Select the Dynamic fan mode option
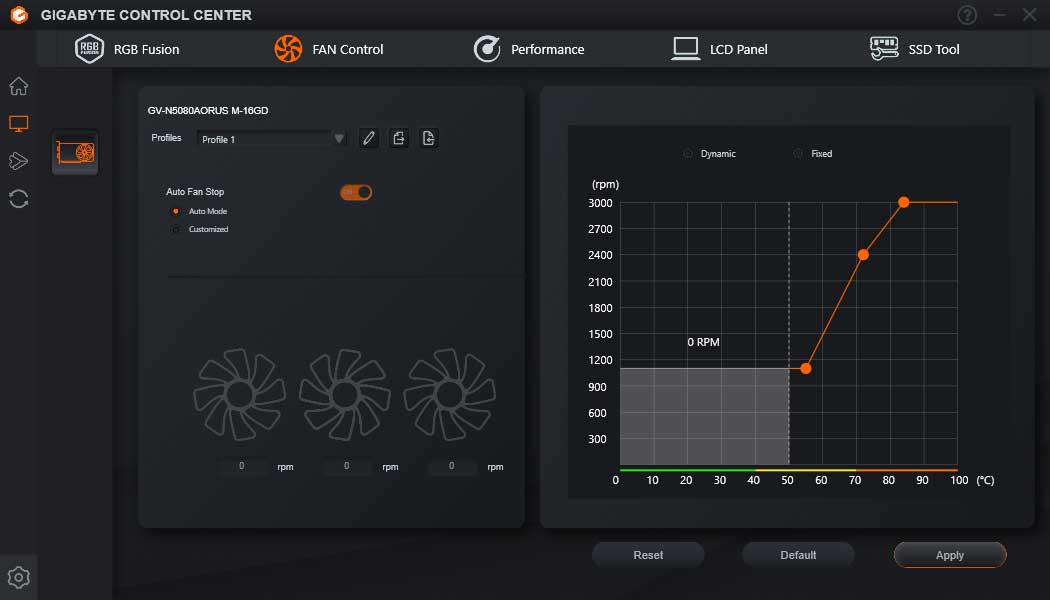1050x600 pixels. (x=688, y=153)
